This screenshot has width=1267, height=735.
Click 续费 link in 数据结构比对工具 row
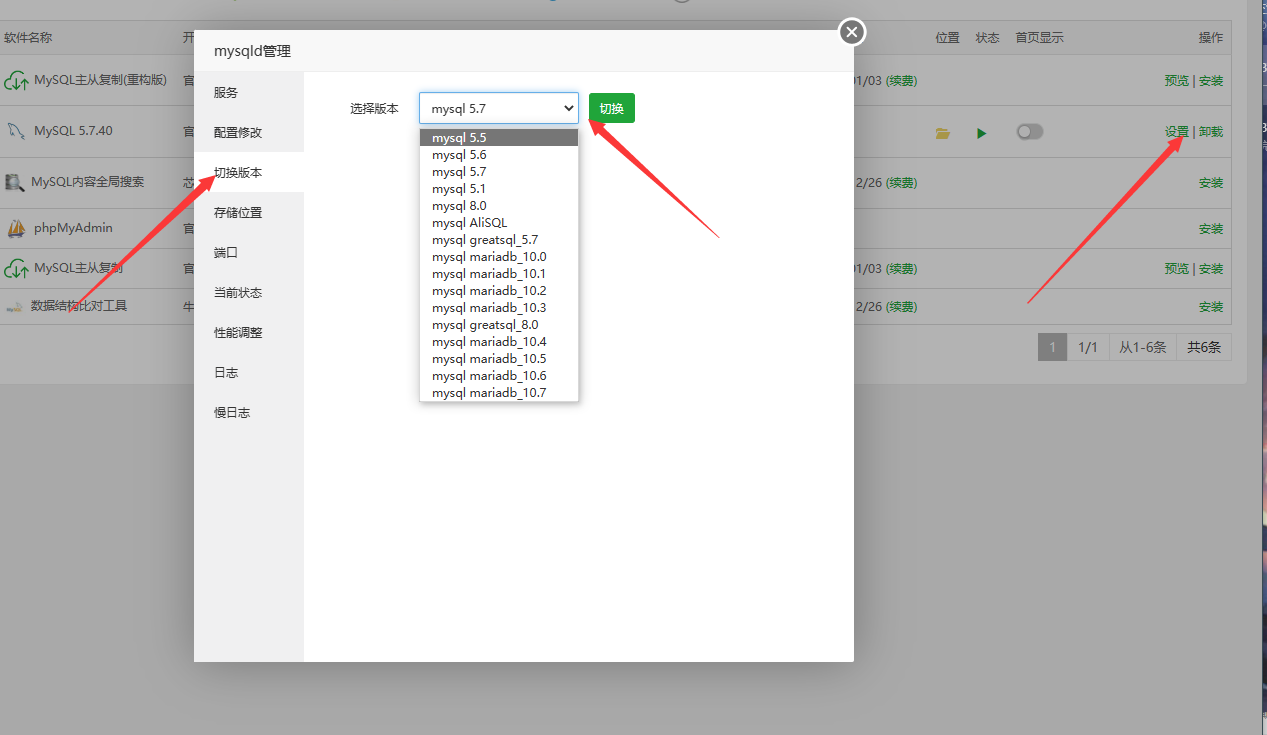(x=901, y=307)
